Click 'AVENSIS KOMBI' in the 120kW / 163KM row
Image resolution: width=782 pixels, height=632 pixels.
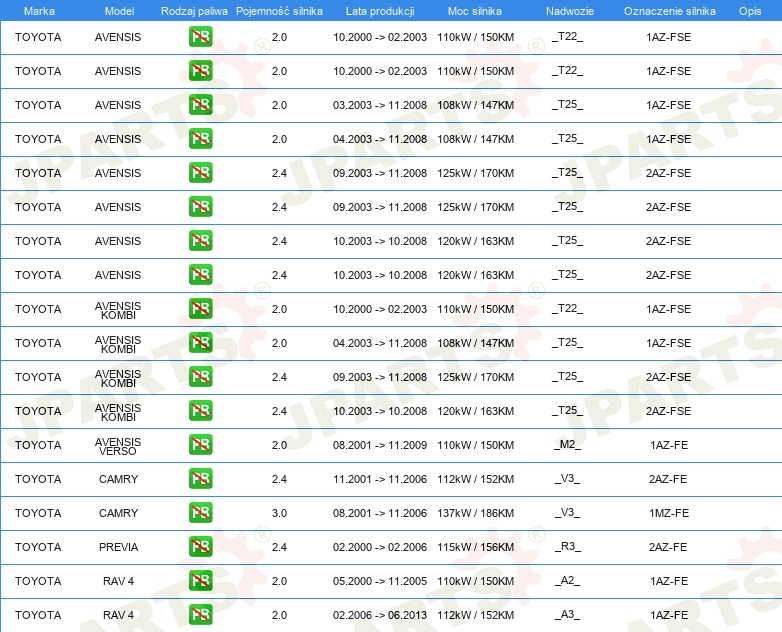point(118,413)
